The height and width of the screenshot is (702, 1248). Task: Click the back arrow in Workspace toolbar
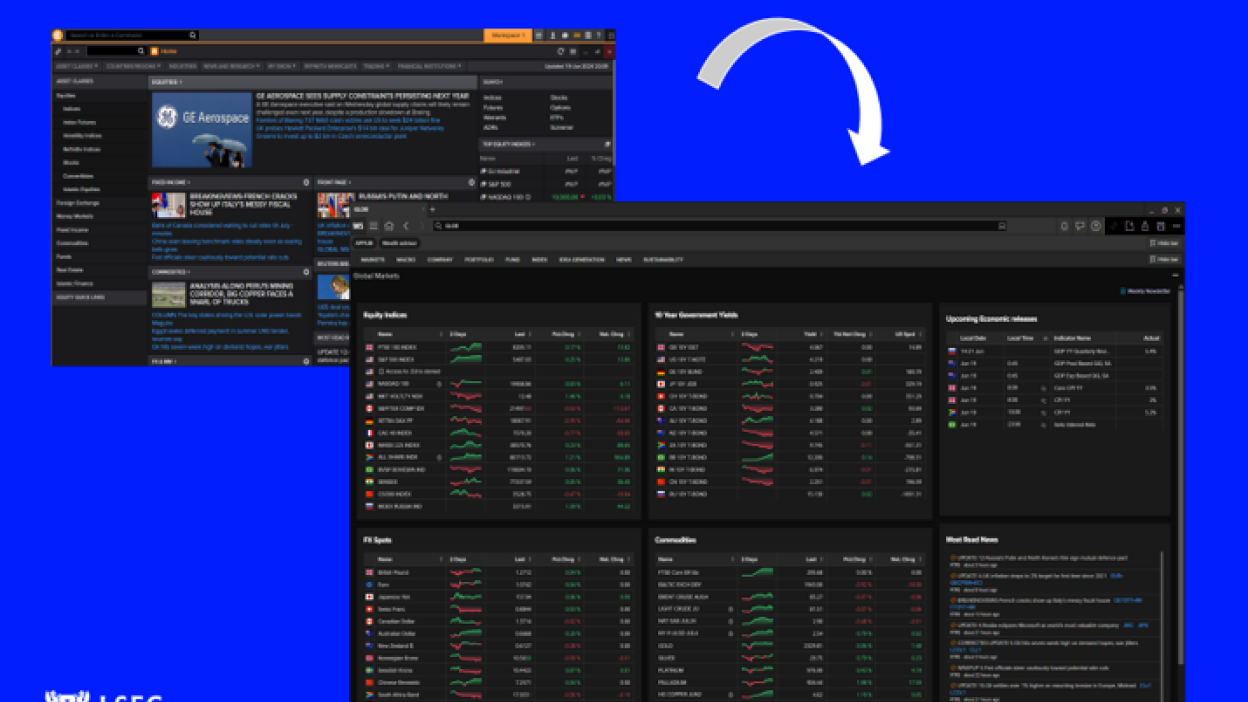click(405, 226)
